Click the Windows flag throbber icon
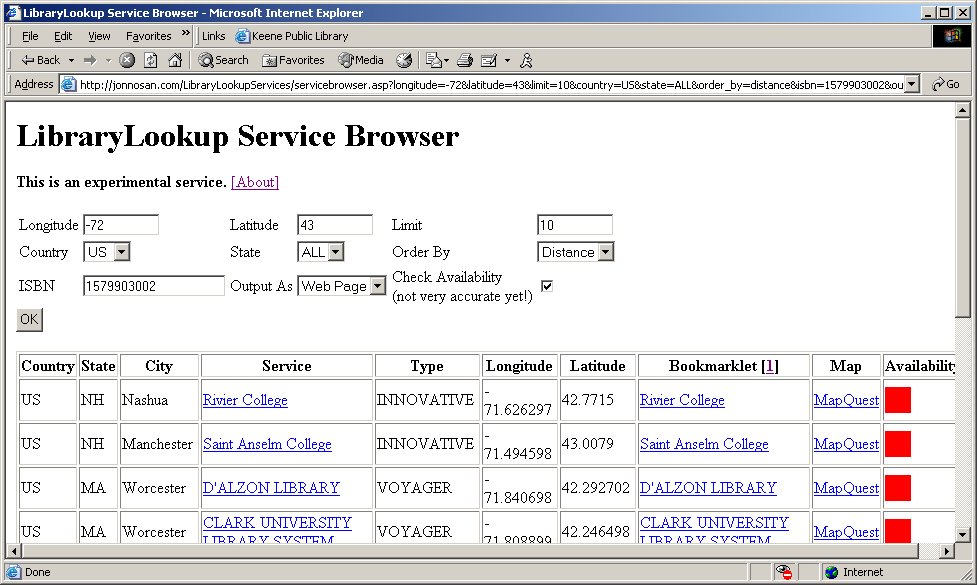977x585 pixels. tap(951, 36)
